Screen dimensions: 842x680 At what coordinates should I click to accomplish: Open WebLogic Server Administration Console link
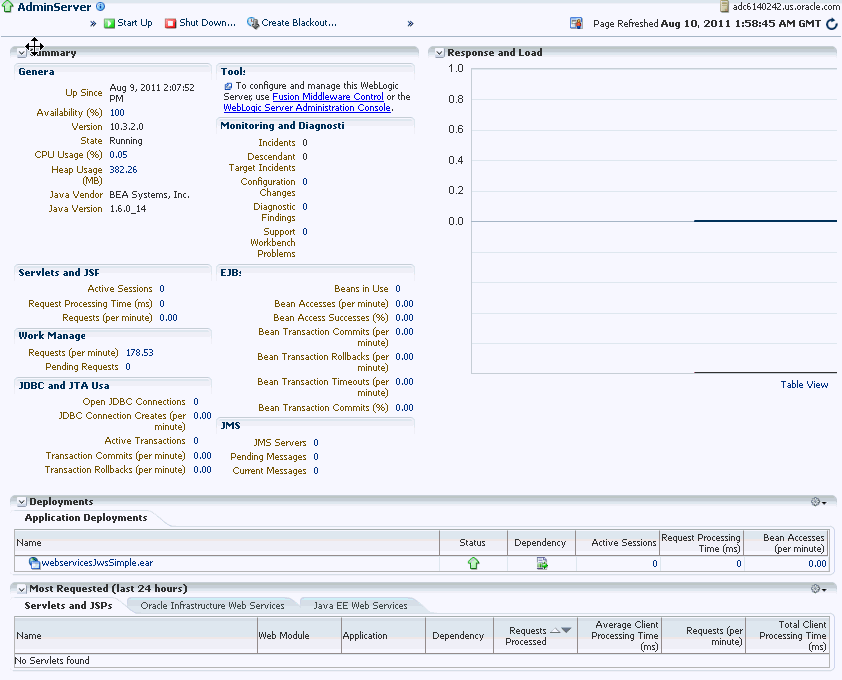[307, 107]
